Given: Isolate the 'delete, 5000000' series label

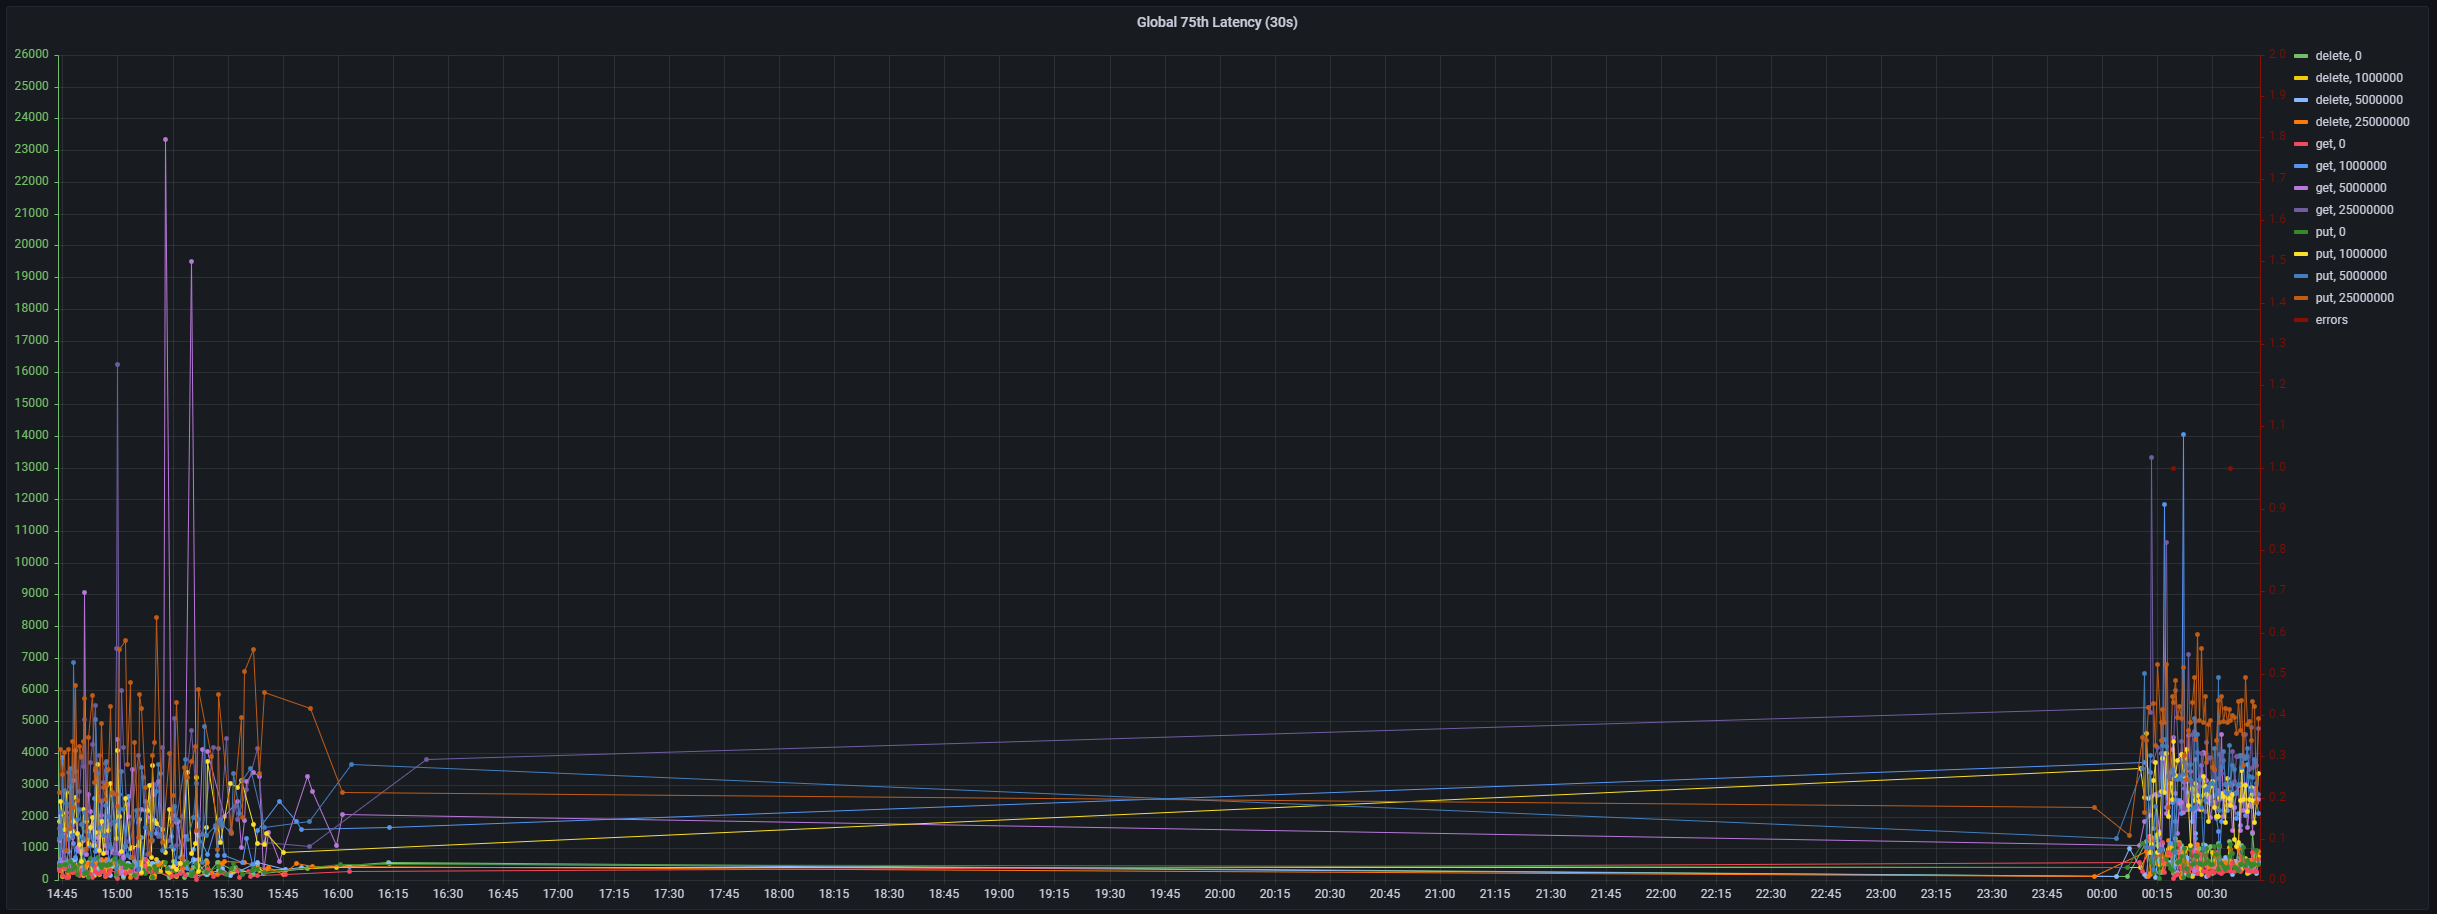Looking at the screenshot, I should pos(2358,100).
